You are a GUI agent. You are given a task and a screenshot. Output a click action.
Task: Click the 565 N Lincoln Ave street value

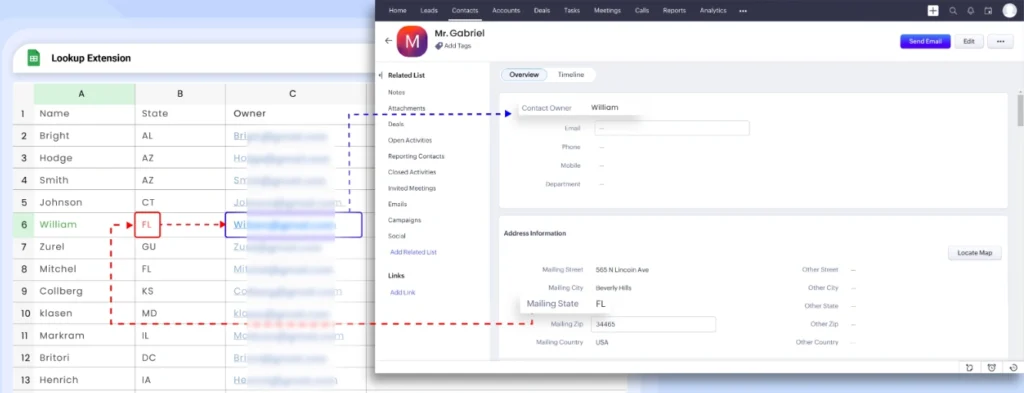click(622, 270)
